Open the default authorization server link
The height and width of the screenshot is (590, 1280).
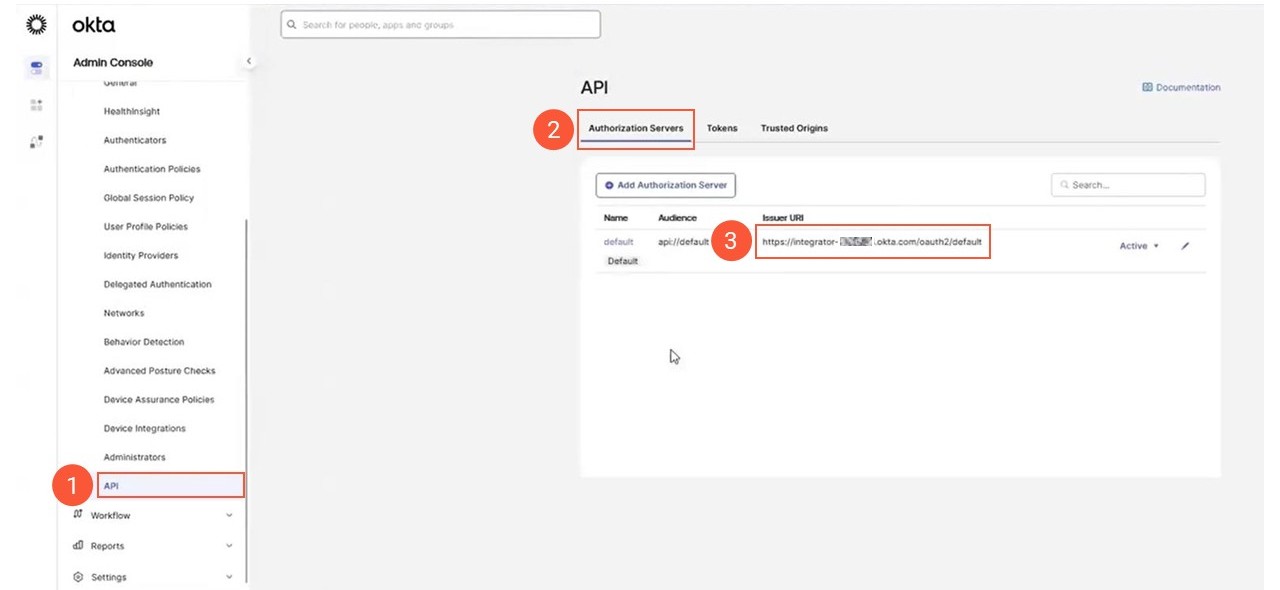618,242
